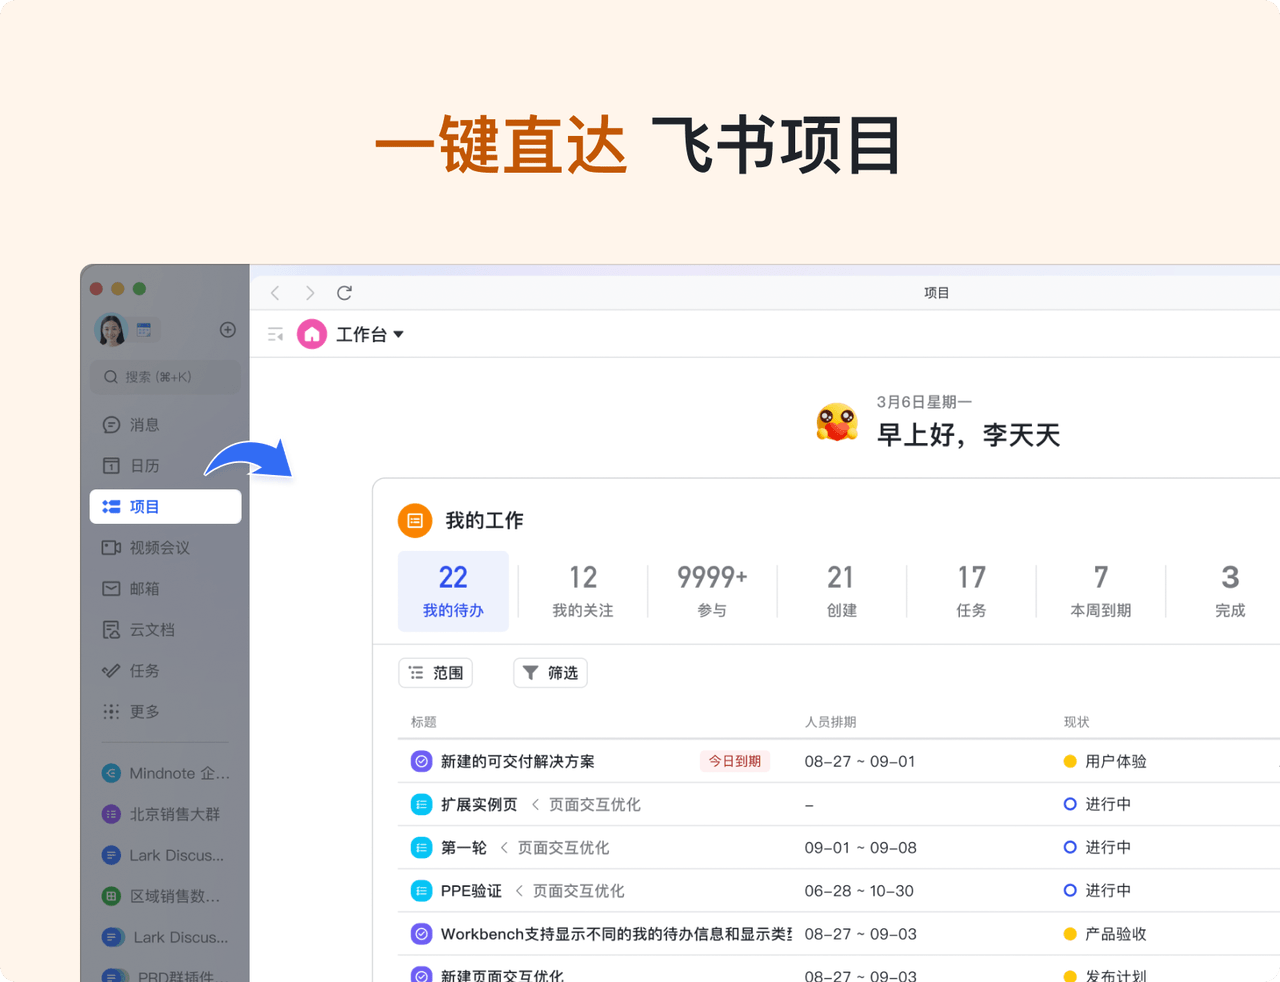1280x982 pixels.
Task: Open 页面交互优化 parent of 第一轮
Action: coord(563,848)
